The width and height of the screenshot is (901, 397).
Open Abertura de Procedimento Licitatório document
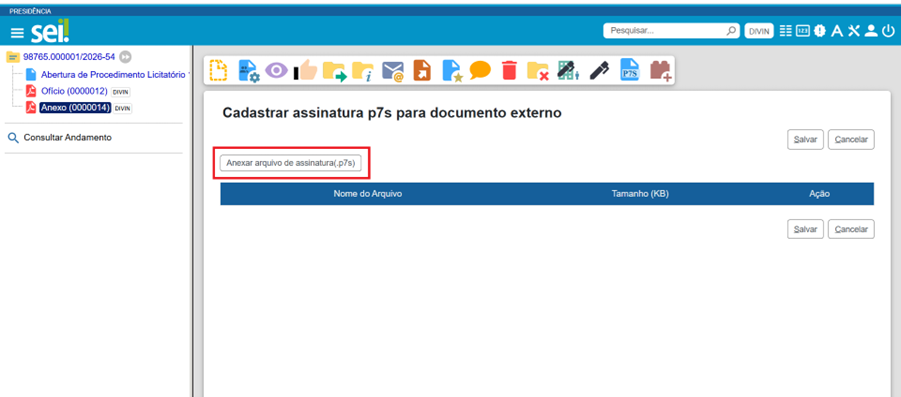pyautogui.click(x=113, y=75)
